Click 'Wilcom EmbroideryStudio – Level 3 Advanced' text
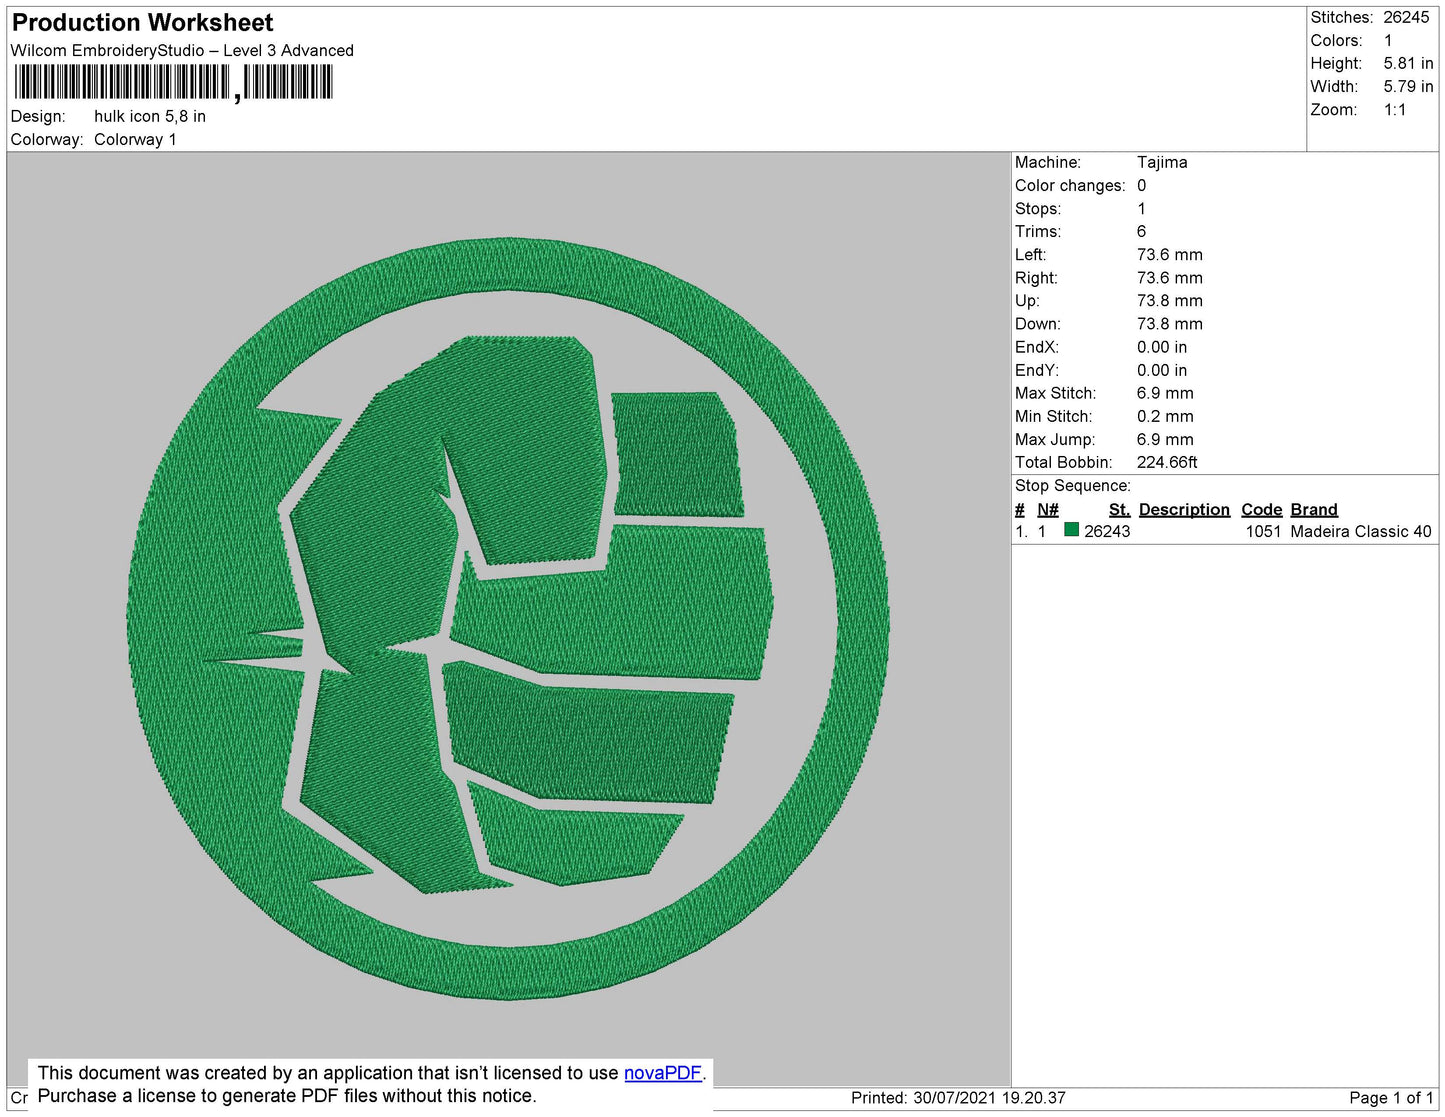Screen dimensions: 1445x1117 pyautogui.click(x=182, y=50)
